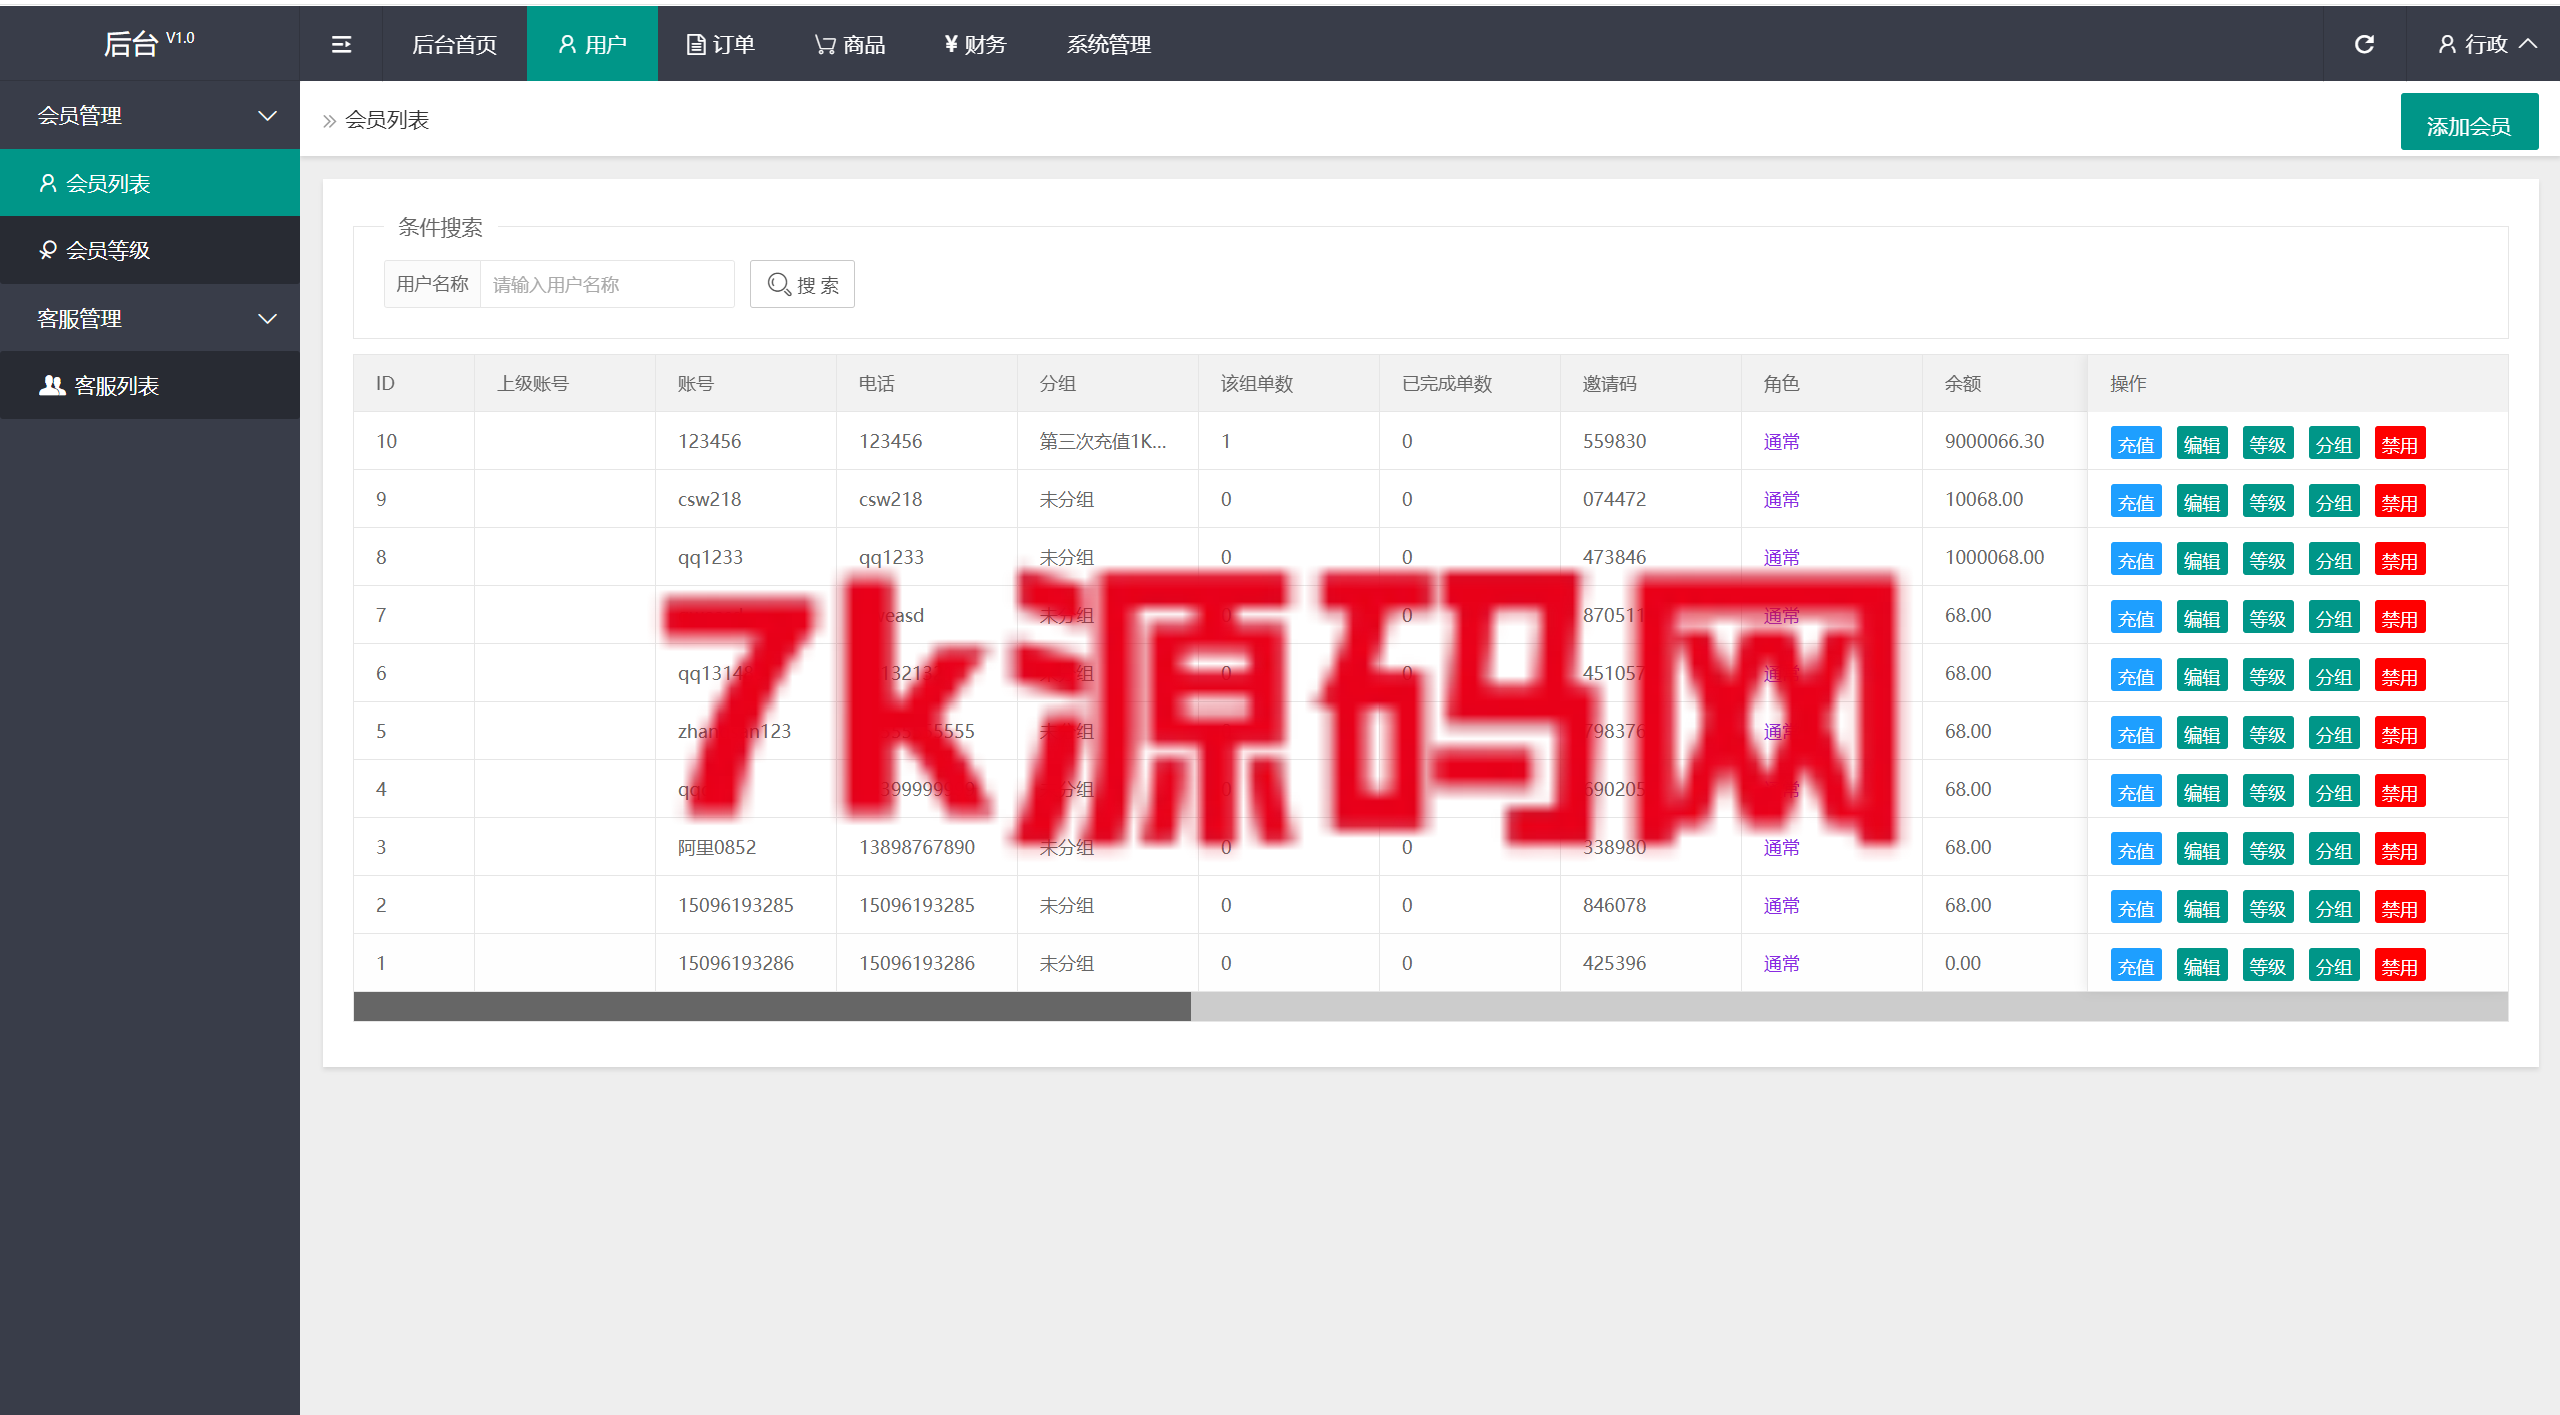Click the 添加会员 button

click(2469, 123)
